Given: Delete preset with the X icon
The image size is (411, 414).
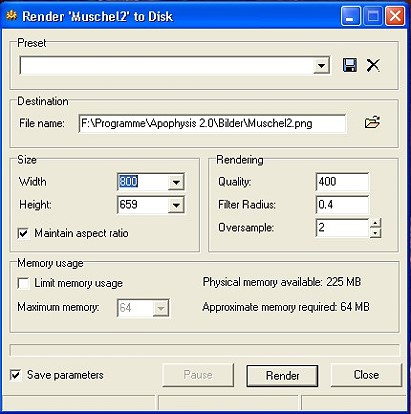Looking at the screenshot, I should (373, 65).
